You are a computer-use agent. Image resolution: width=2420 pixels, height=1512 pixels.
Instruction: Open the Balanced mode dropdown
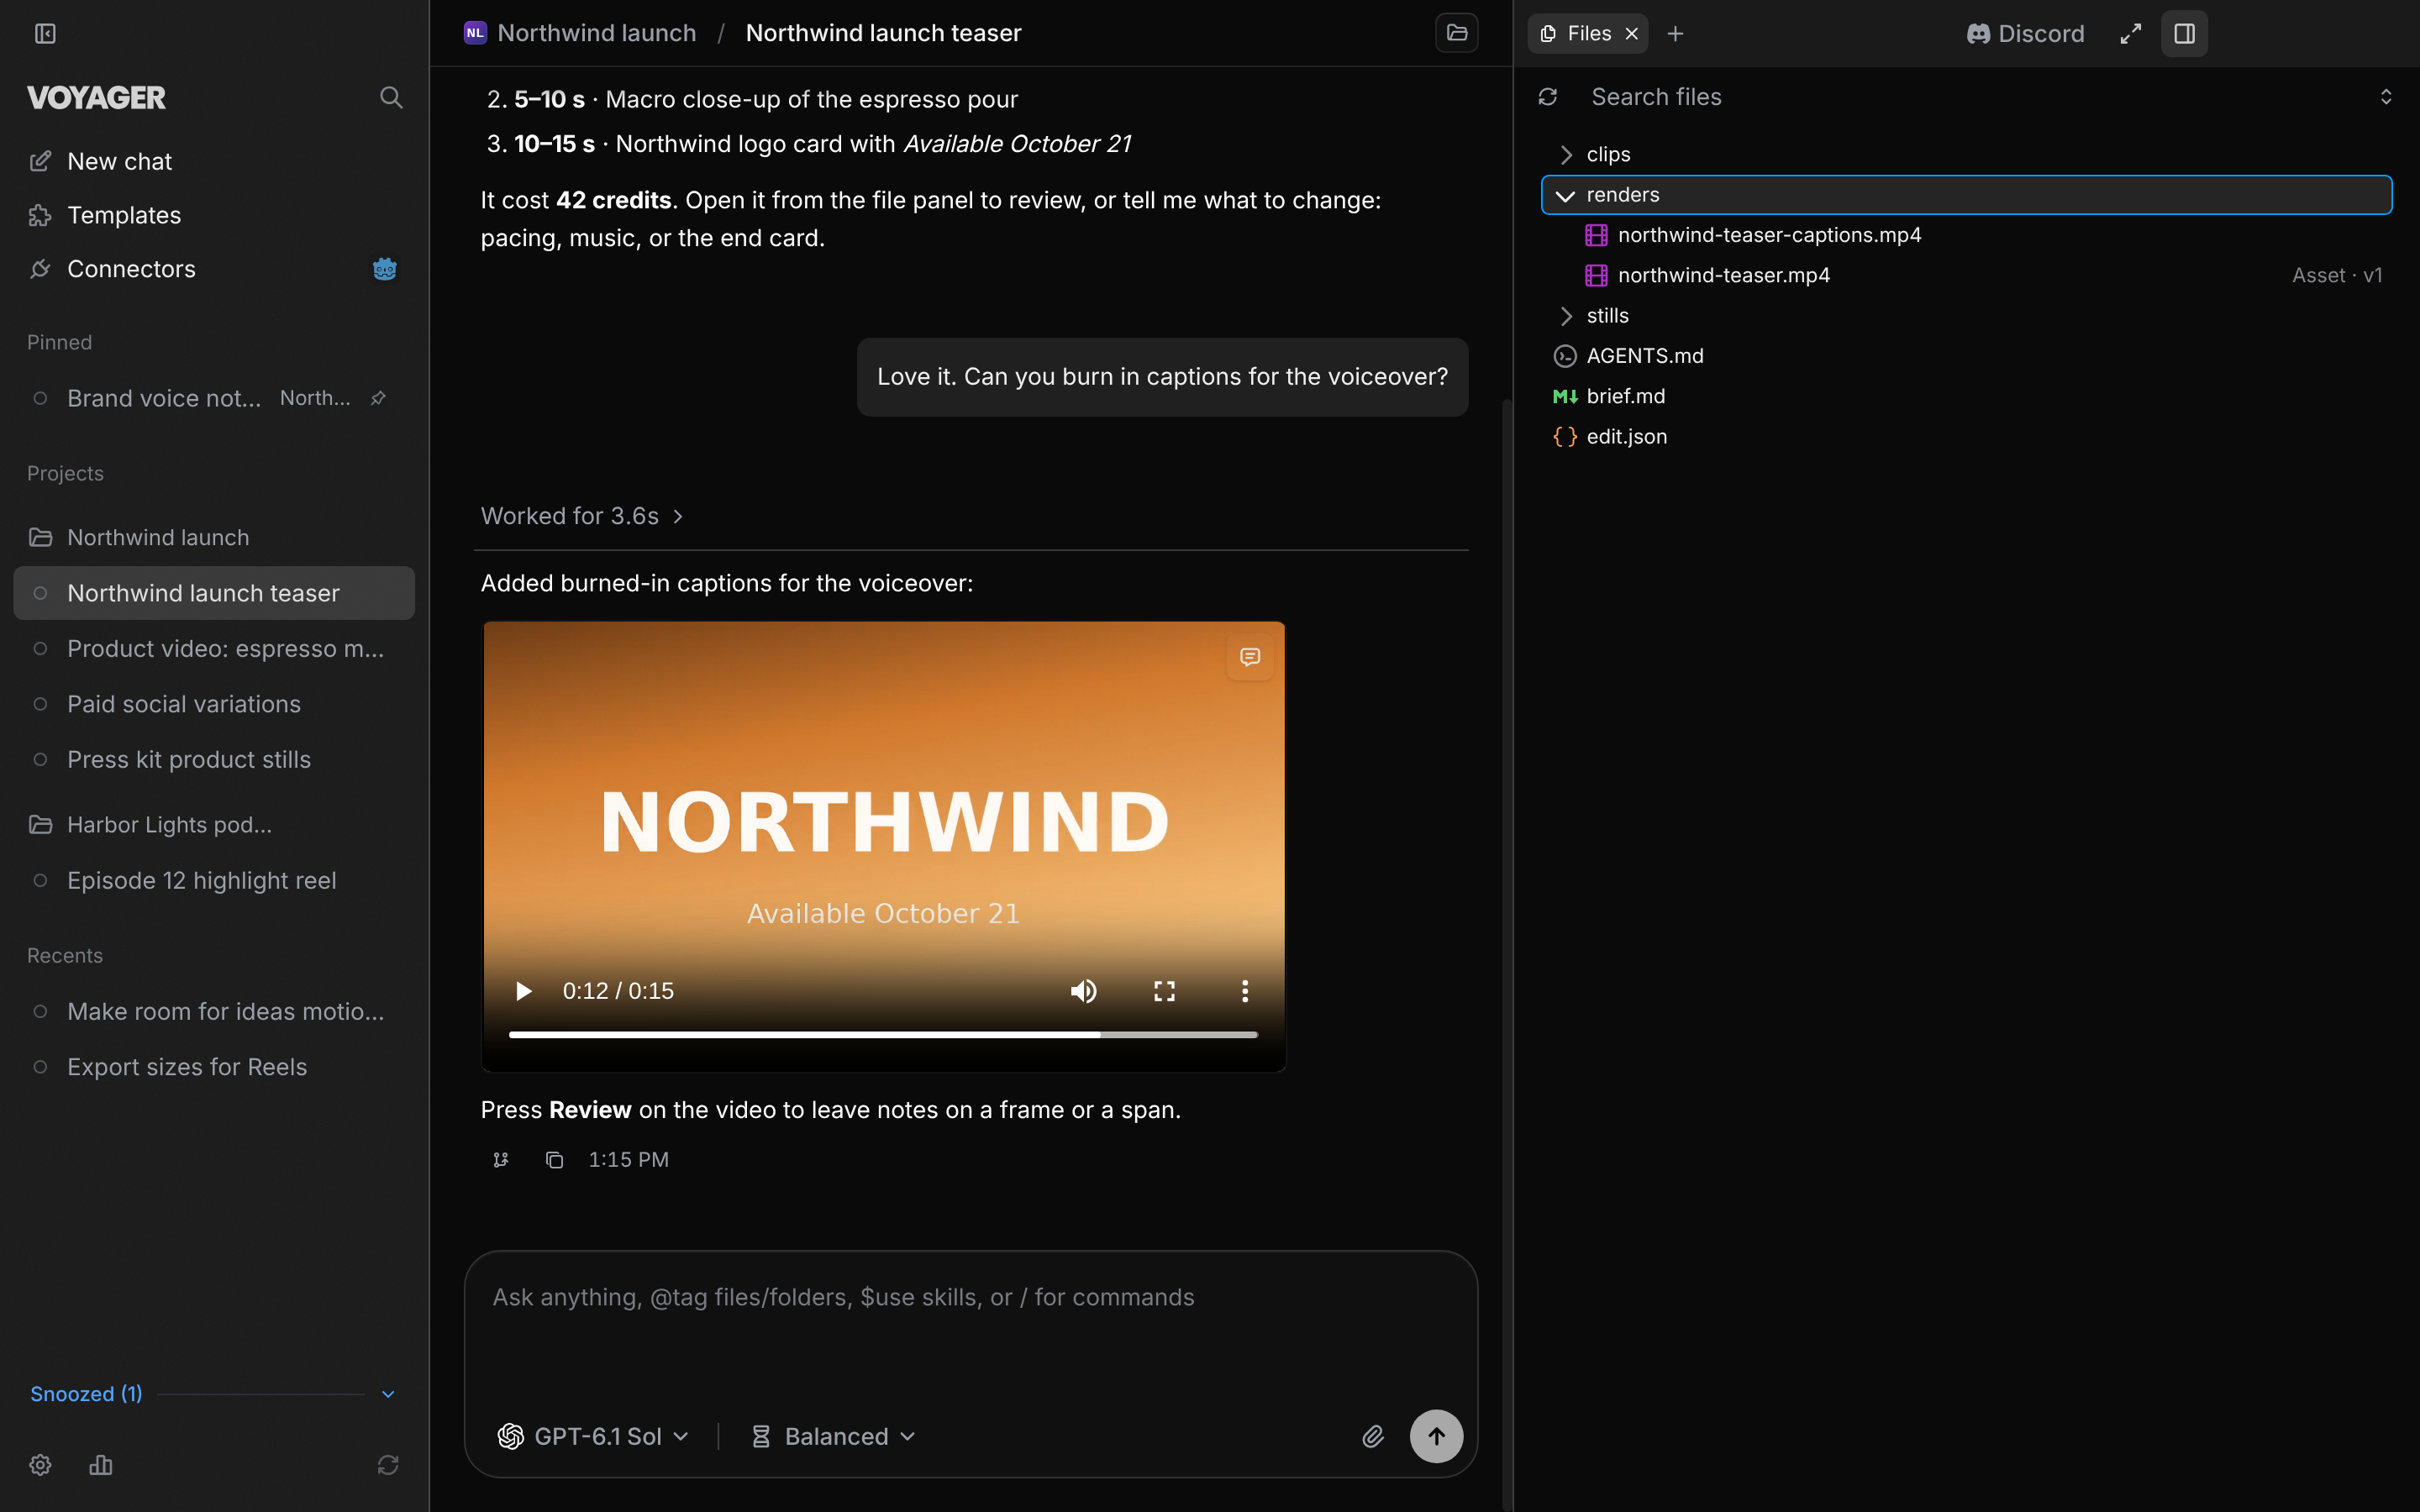coord(833,1436)
